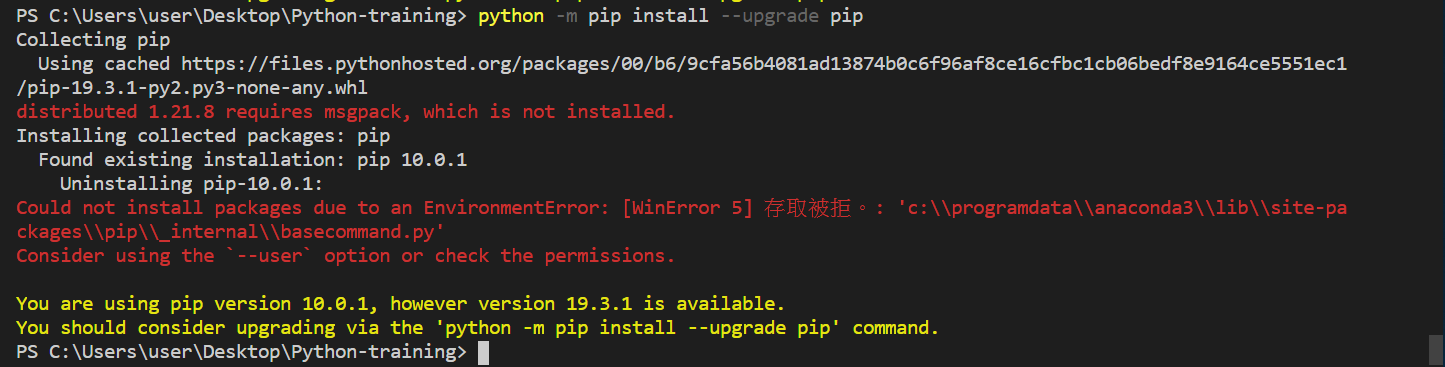This screenshot has height=367, width=1445.
Task: Click "Found existing installation: pip 10.0.1" text
Action: click(x=253, y=160)
